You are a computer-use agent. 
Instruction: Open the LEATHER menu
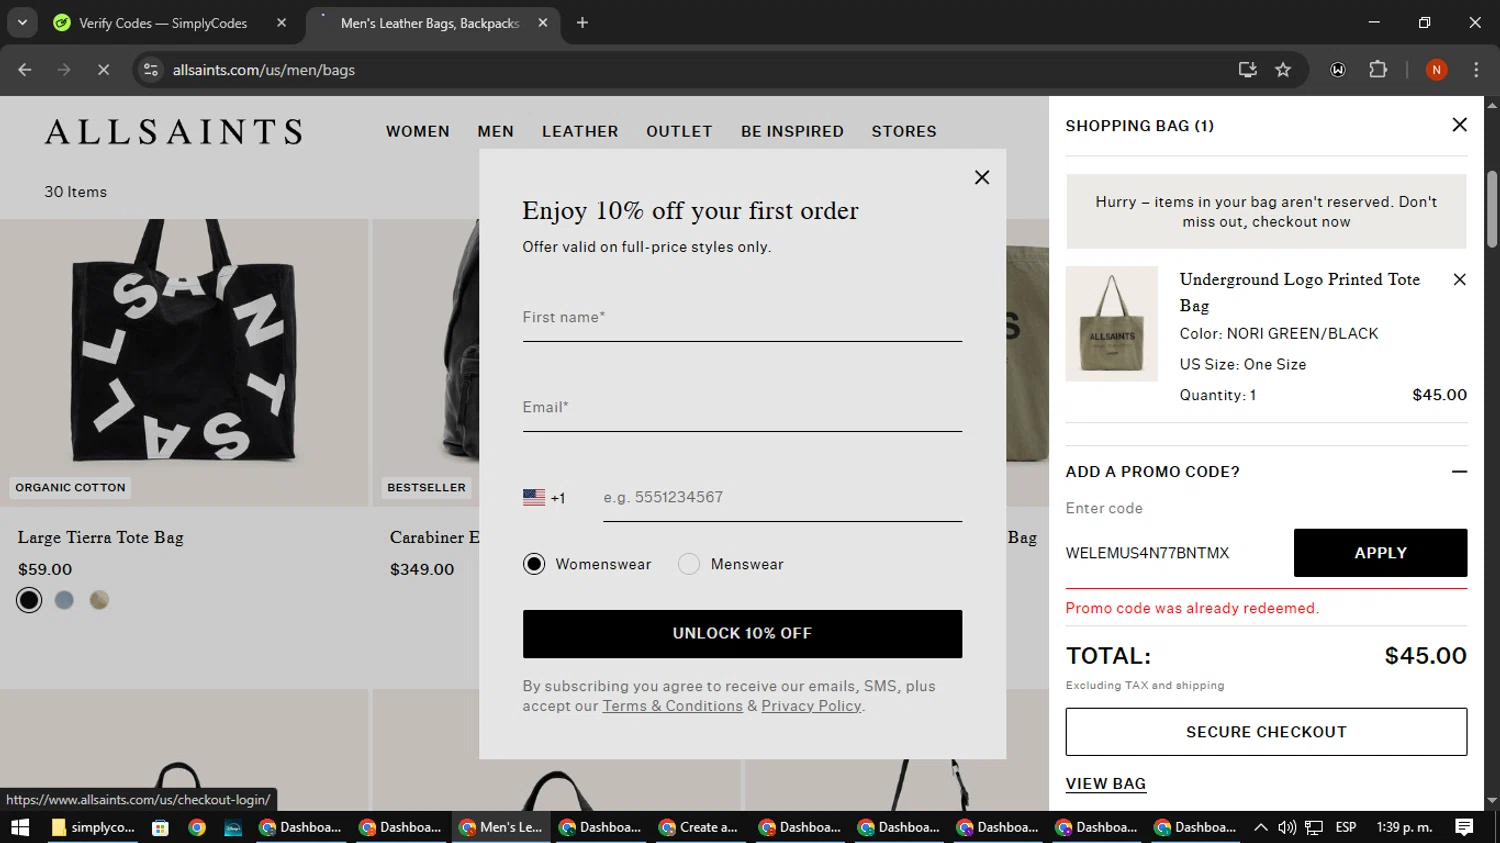[x=580, y=131]
